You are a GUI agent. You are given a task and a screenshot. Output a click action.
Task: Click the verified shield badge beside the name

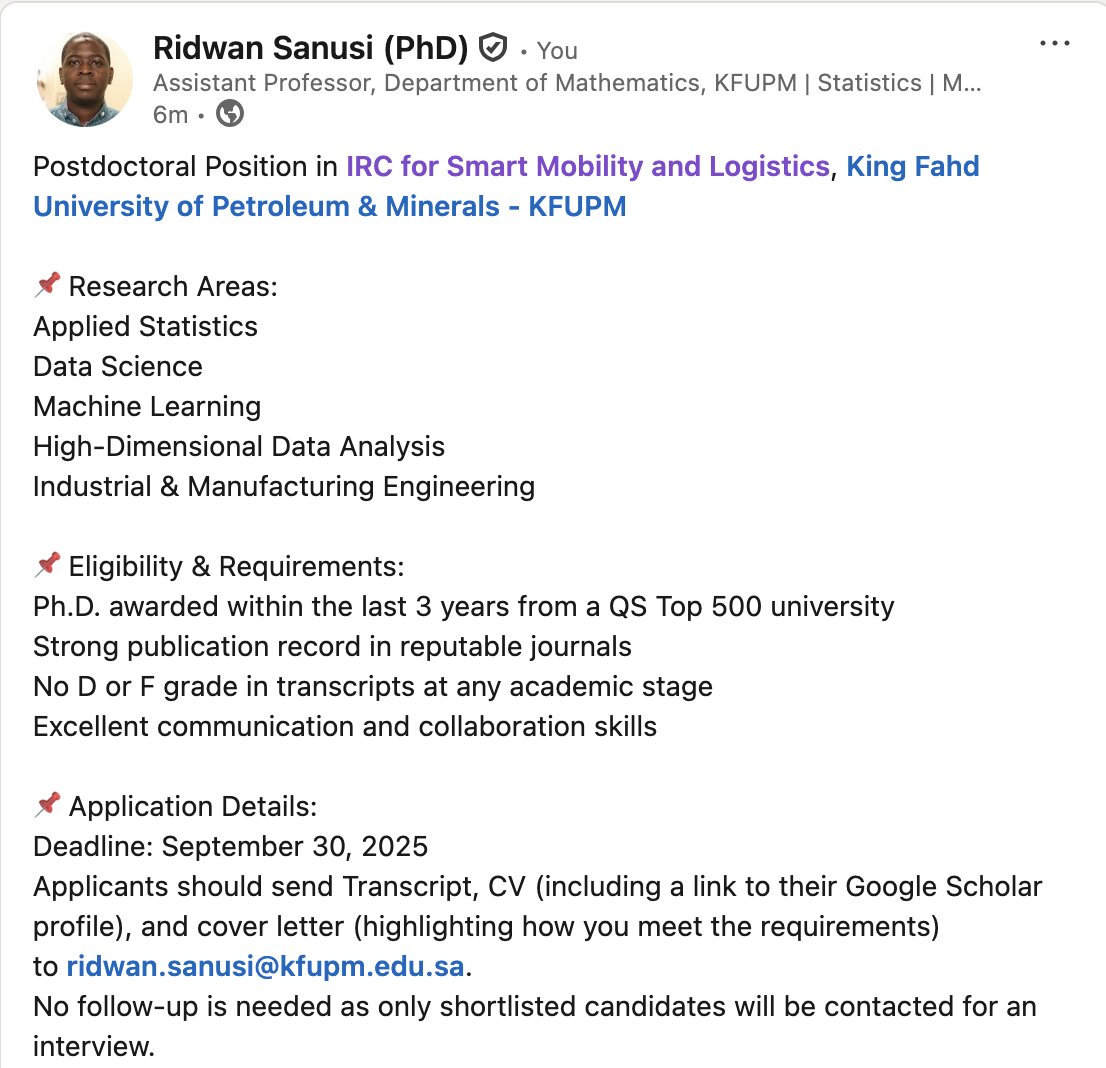click(x=493, y=48)
